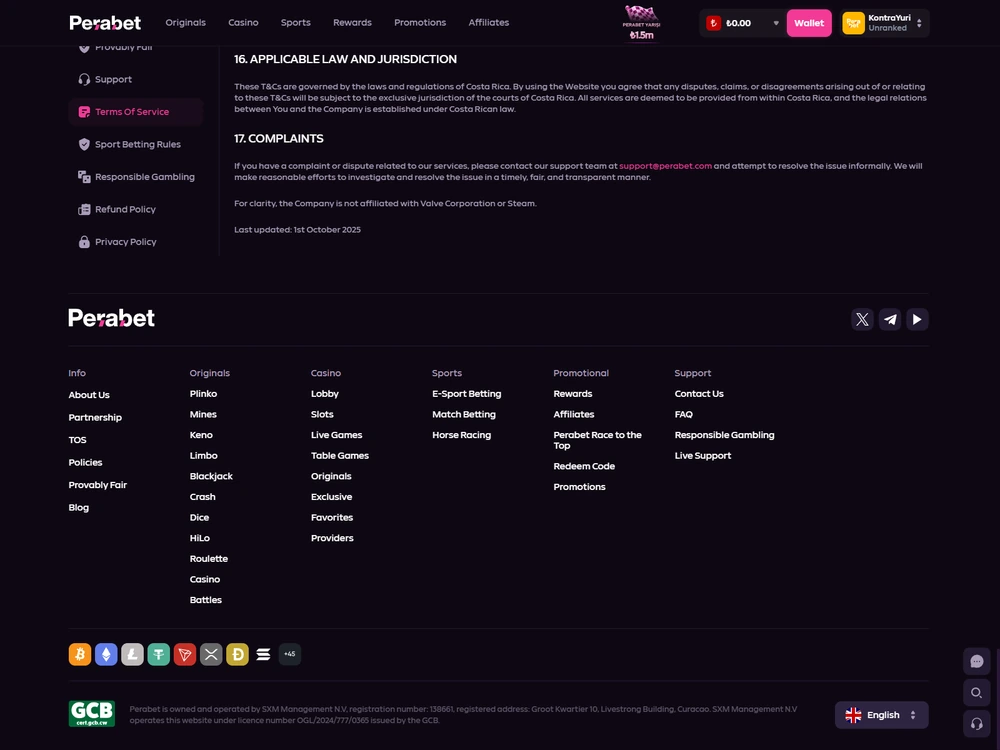Open the Table Games footer link
The image size is (1000, 750).
tap(340, 455)
